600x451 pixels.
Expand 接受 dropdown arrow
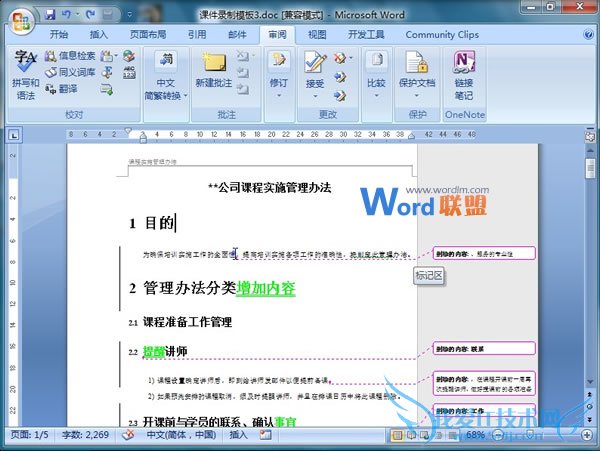point(315,96)
